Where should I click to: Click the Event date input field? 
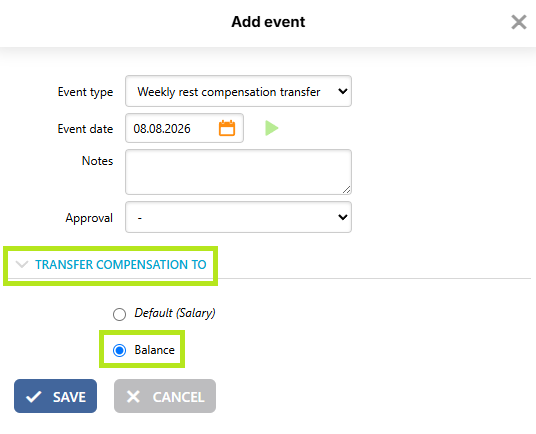(x=171, y=128)
